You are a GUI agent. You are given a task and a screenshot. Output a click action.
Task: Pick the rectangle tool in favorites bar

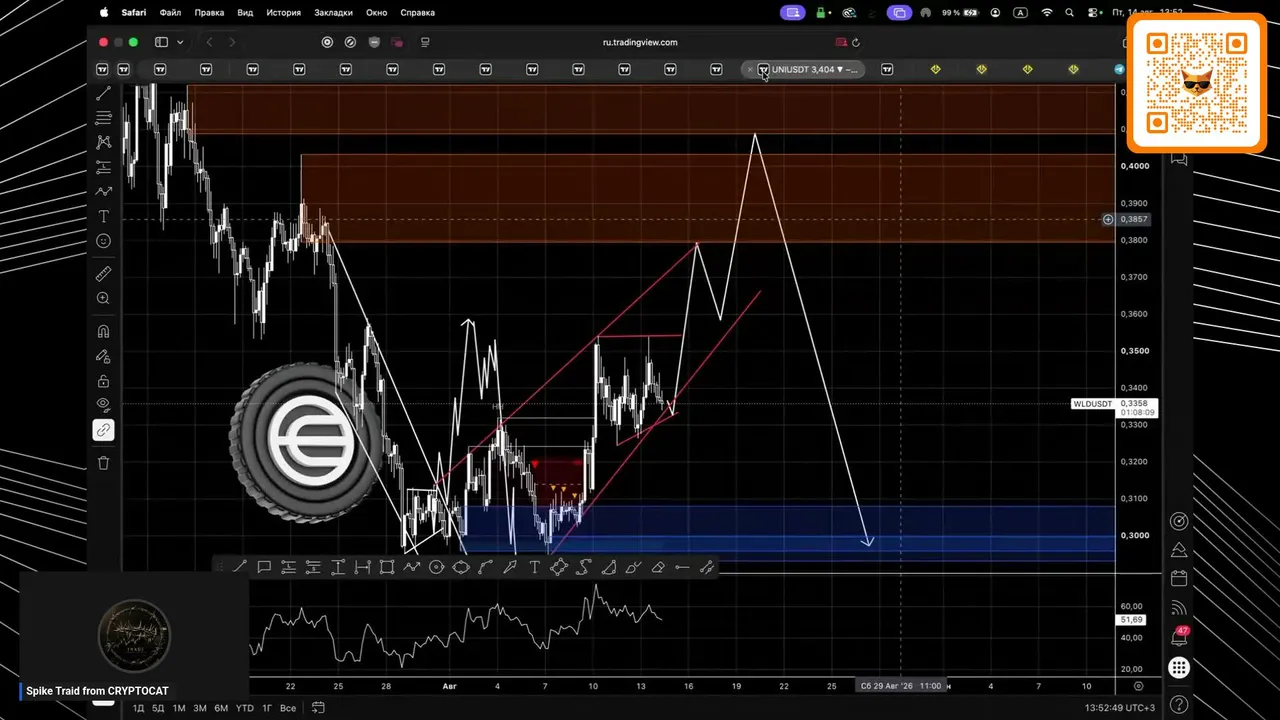pos(387,567)
